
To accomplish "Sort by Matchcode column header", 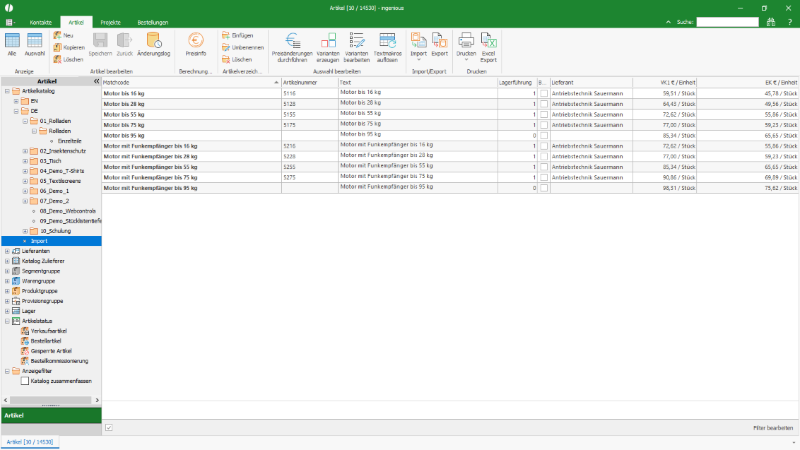I will coord(191,82).
